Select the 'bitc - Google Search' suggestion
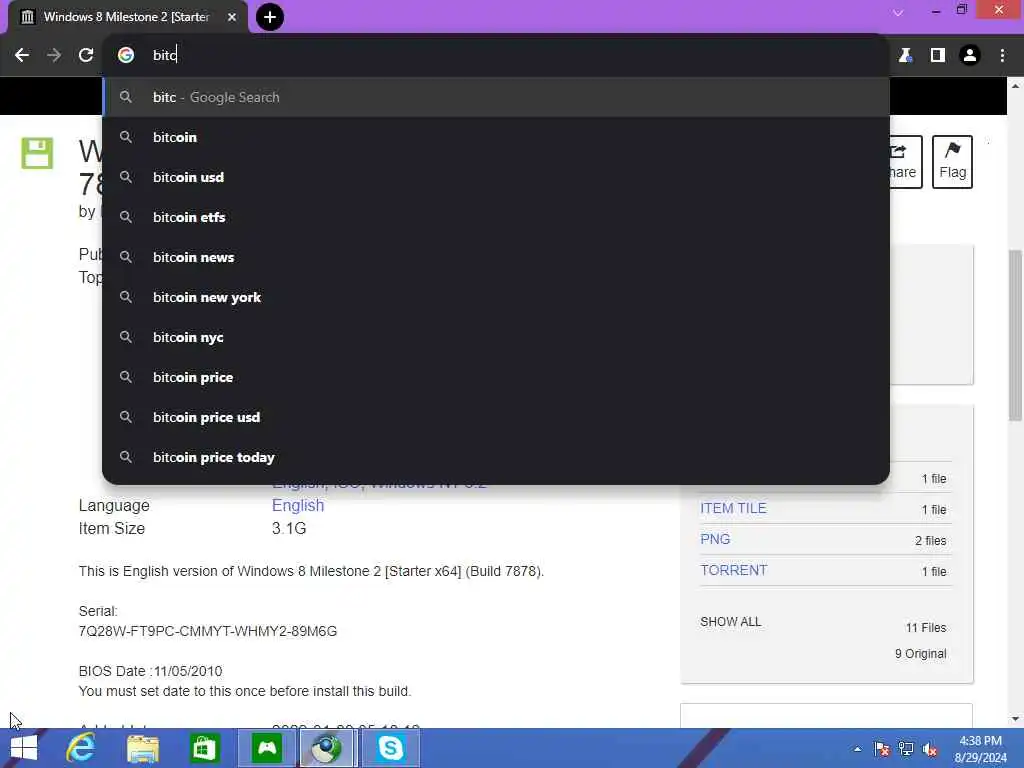Viewport: 1024px width, 768px height. pos(496,97)
